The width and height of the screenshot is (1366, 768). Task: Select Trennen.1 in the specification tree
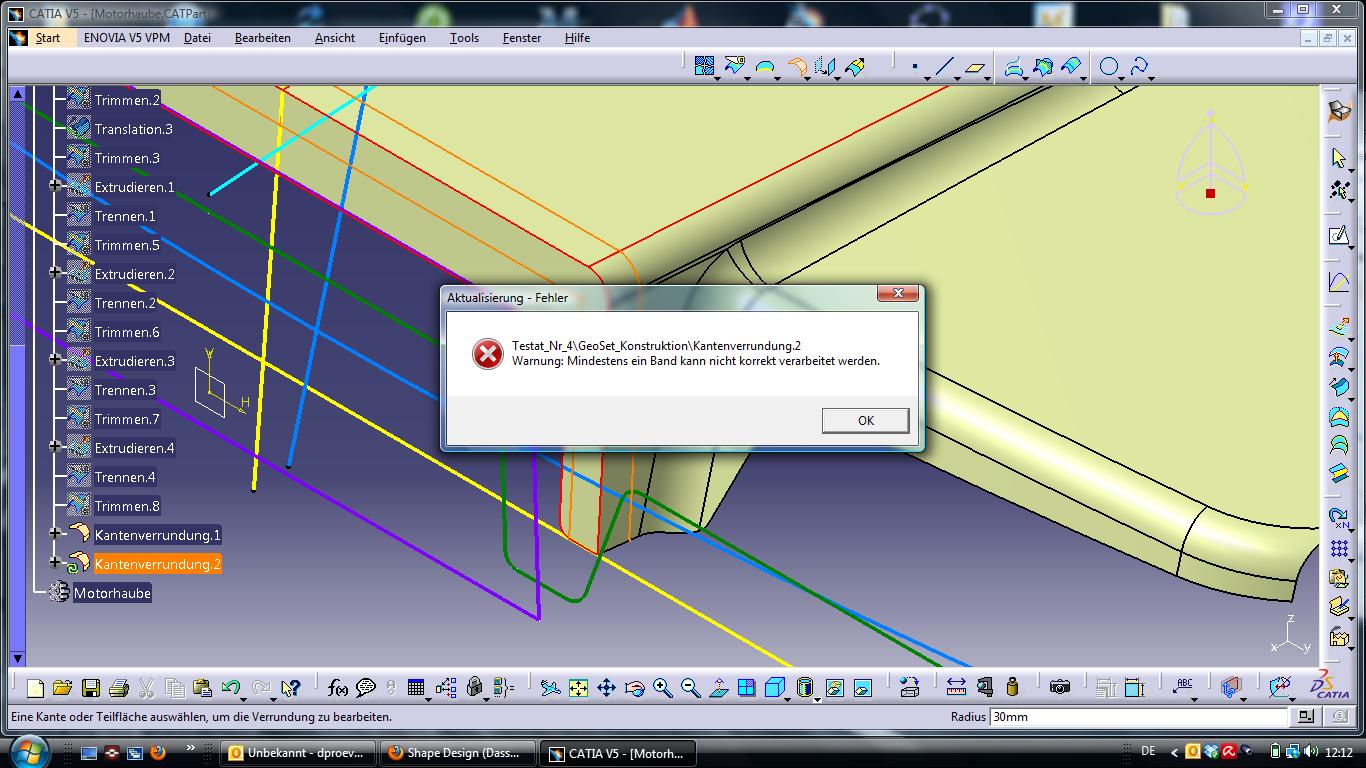[125, 216]
